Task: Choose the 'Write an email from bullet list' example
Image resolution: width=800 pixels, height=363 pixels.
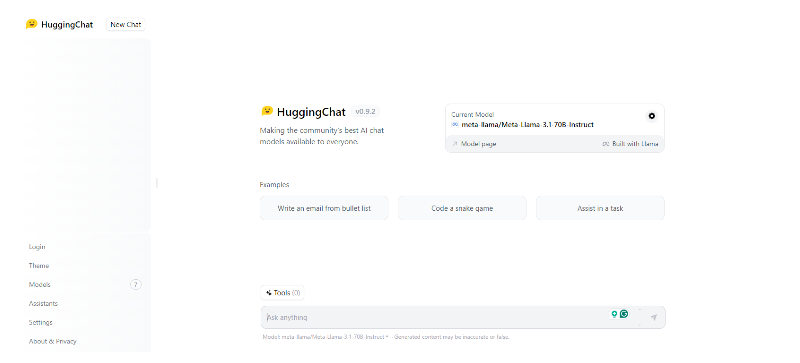Action: click(x=324, y=208)
